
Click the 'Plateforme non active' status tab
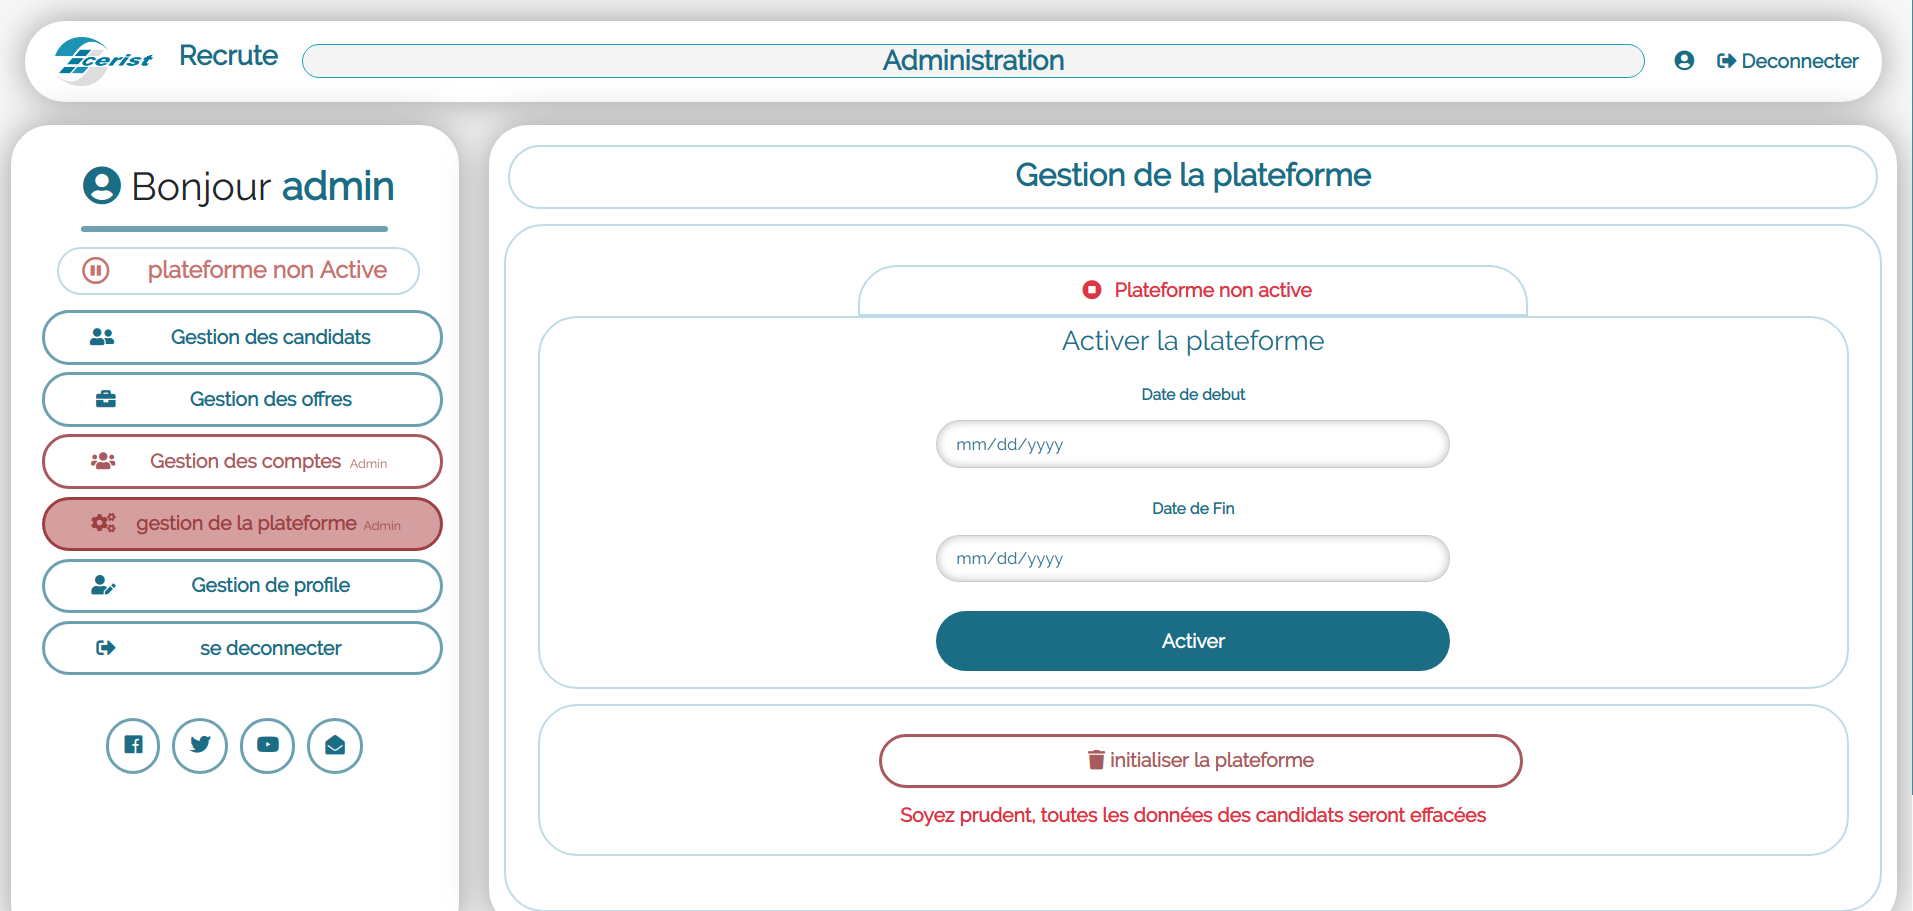(1193, 291)
